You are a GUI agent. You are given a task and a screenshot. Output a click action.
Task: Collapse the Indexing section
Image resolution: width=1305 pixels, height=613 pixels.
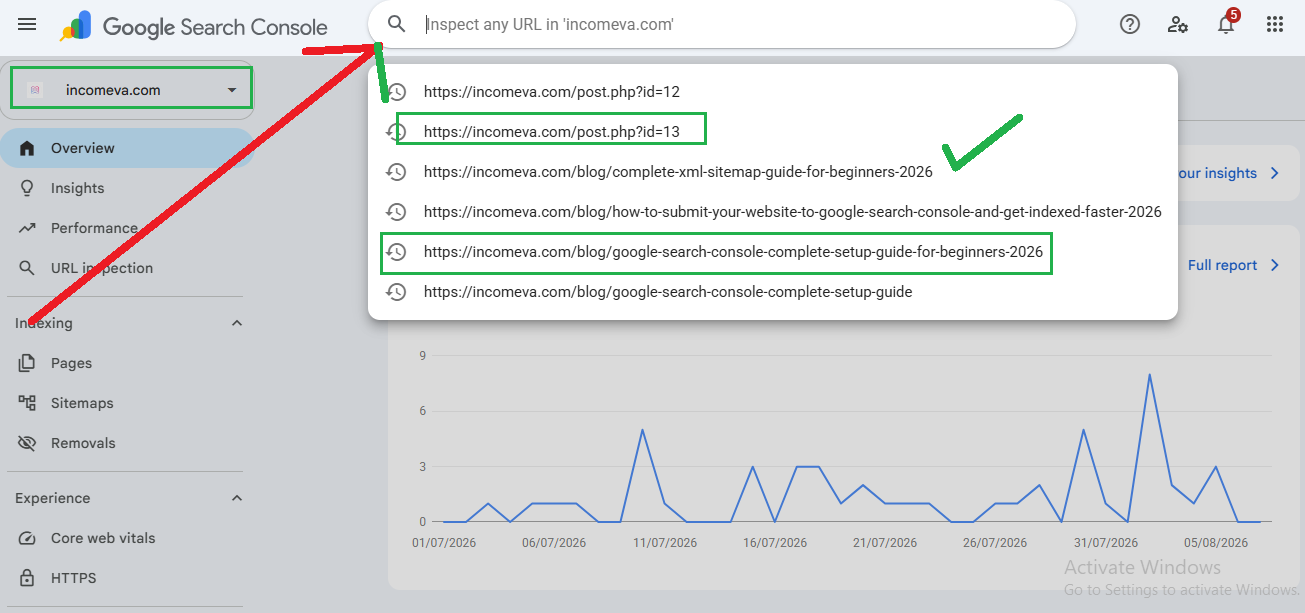[x=237, y=323]
